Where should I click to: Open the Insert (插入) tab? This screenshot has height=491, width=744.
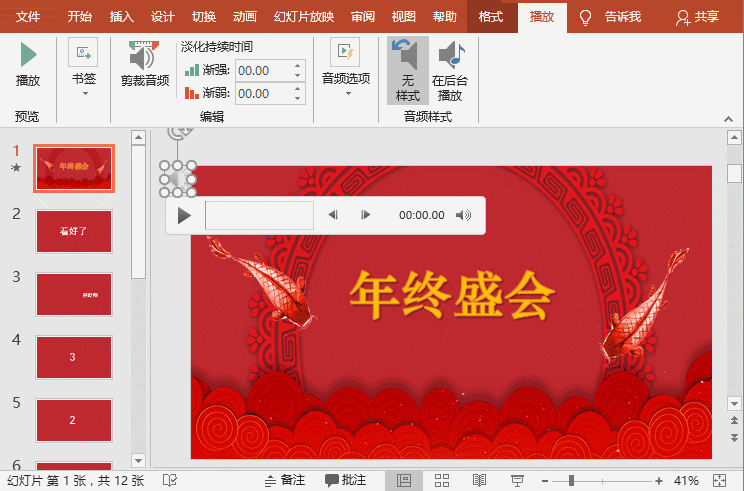121,17
